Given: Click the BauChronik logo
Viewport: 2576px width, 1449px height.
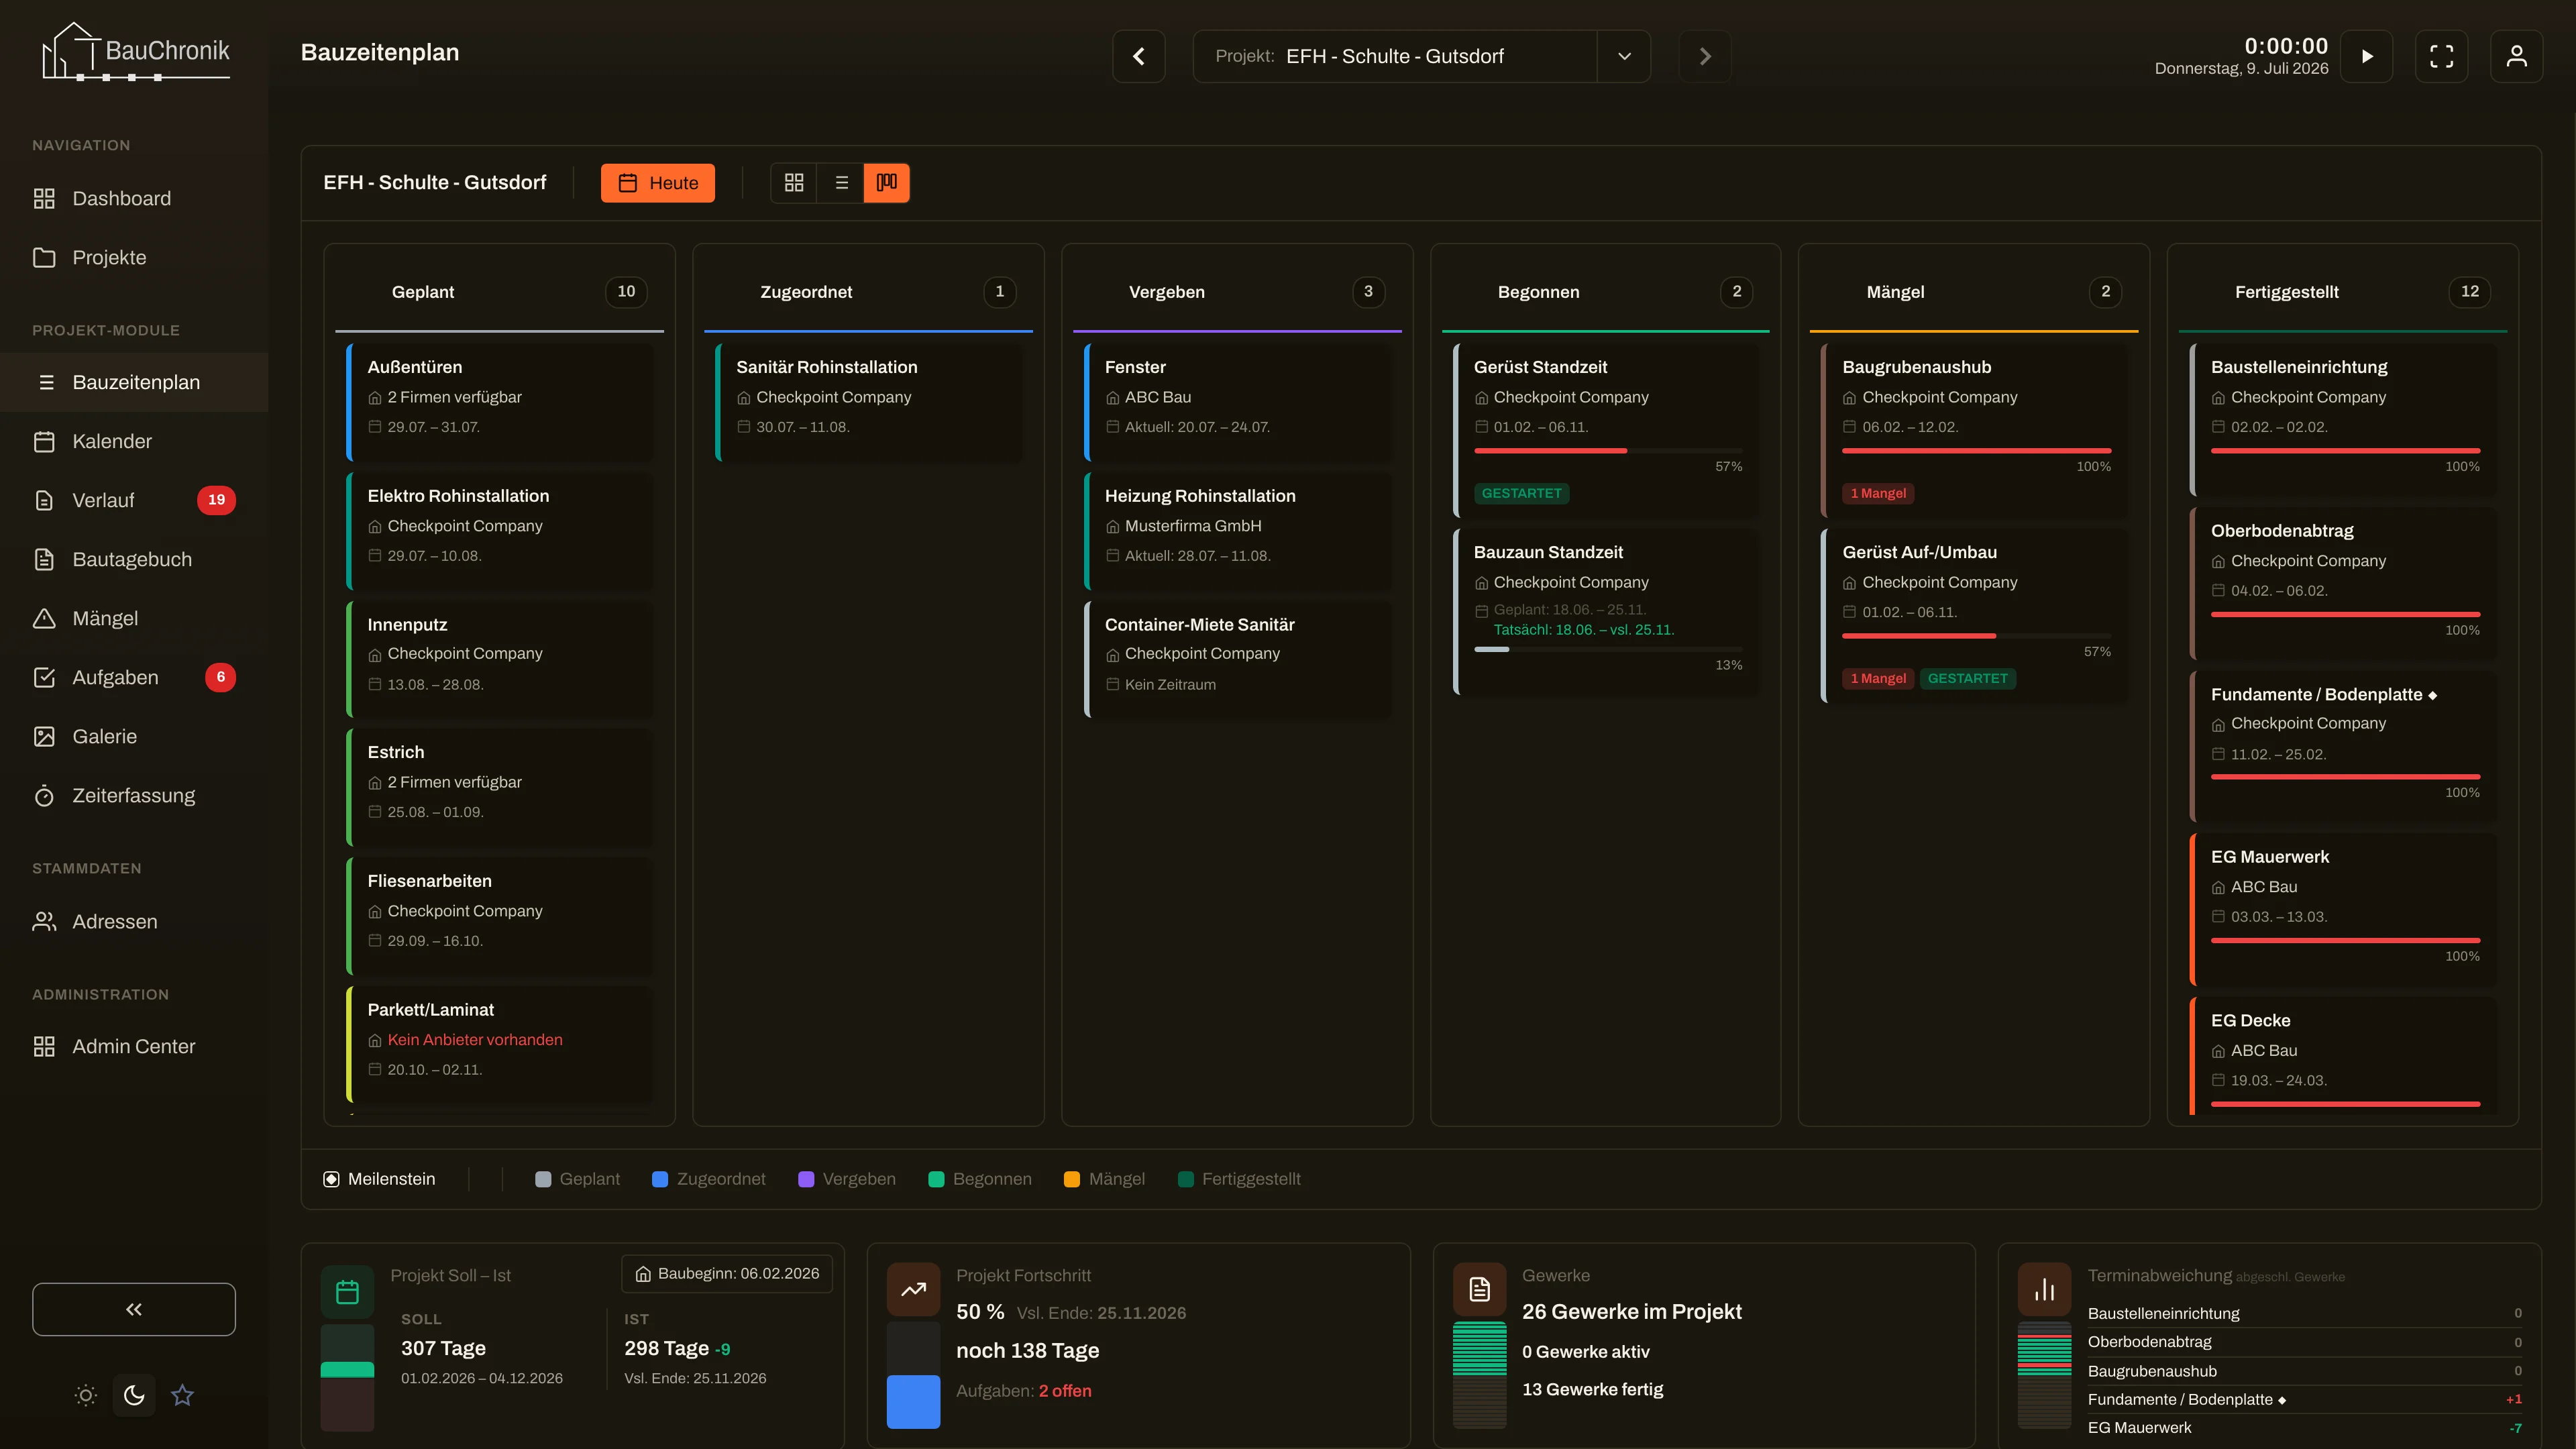Looking at the screenshot, I should [135, 52].
